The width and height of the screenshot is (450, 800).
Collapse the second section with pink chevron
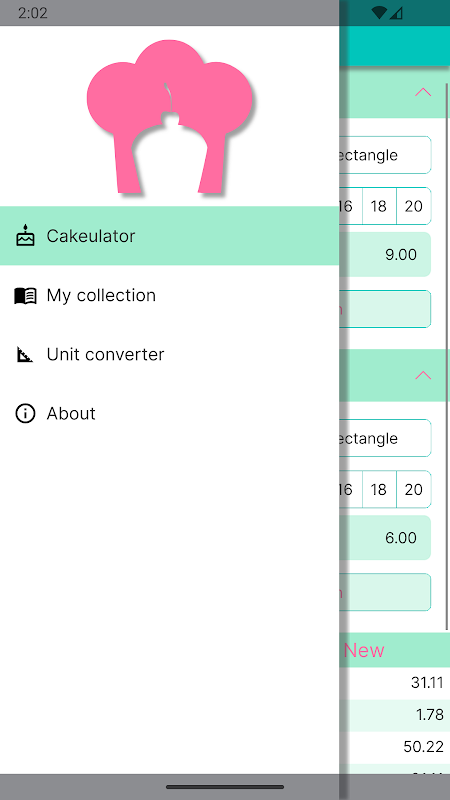pyautogui.click(x=423, y=376)
